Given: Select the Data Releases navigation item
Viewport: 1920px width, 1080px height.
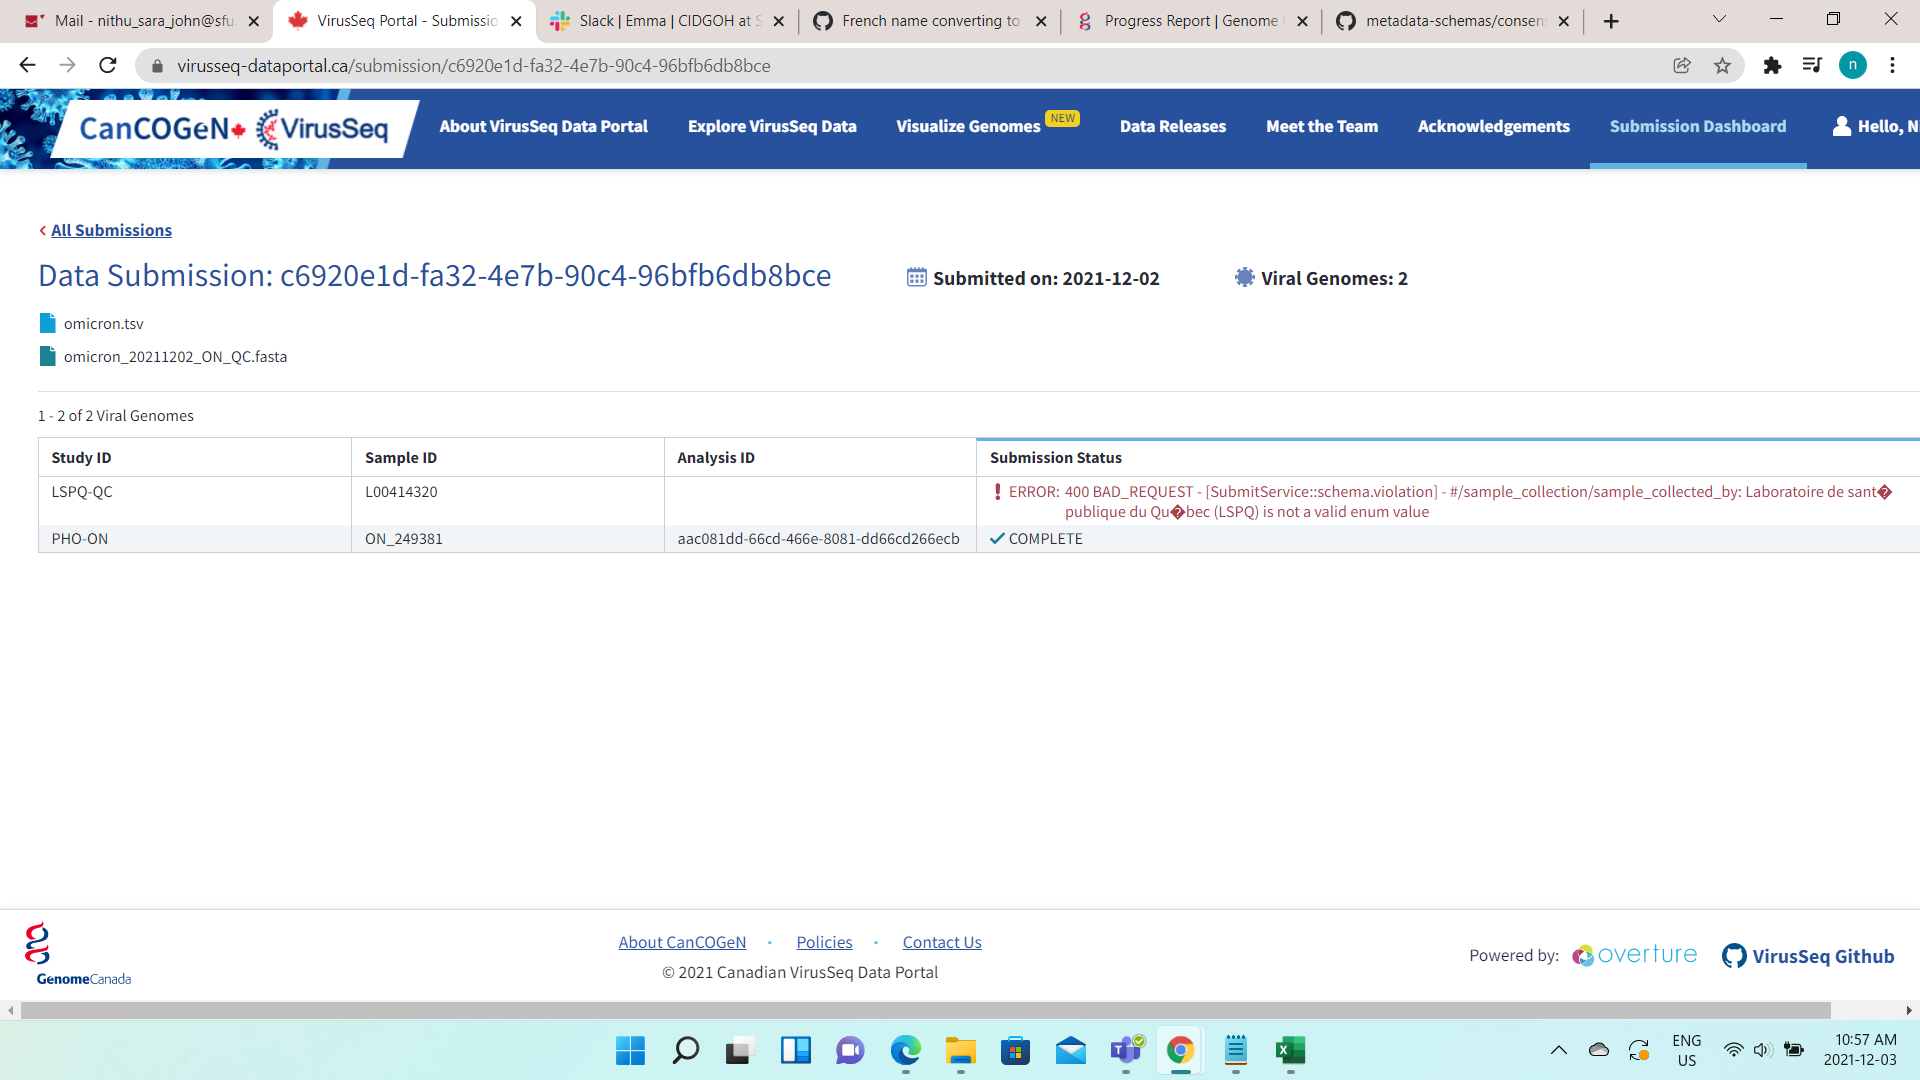Looking at the screenshot, I should (x=1173, y=126).
